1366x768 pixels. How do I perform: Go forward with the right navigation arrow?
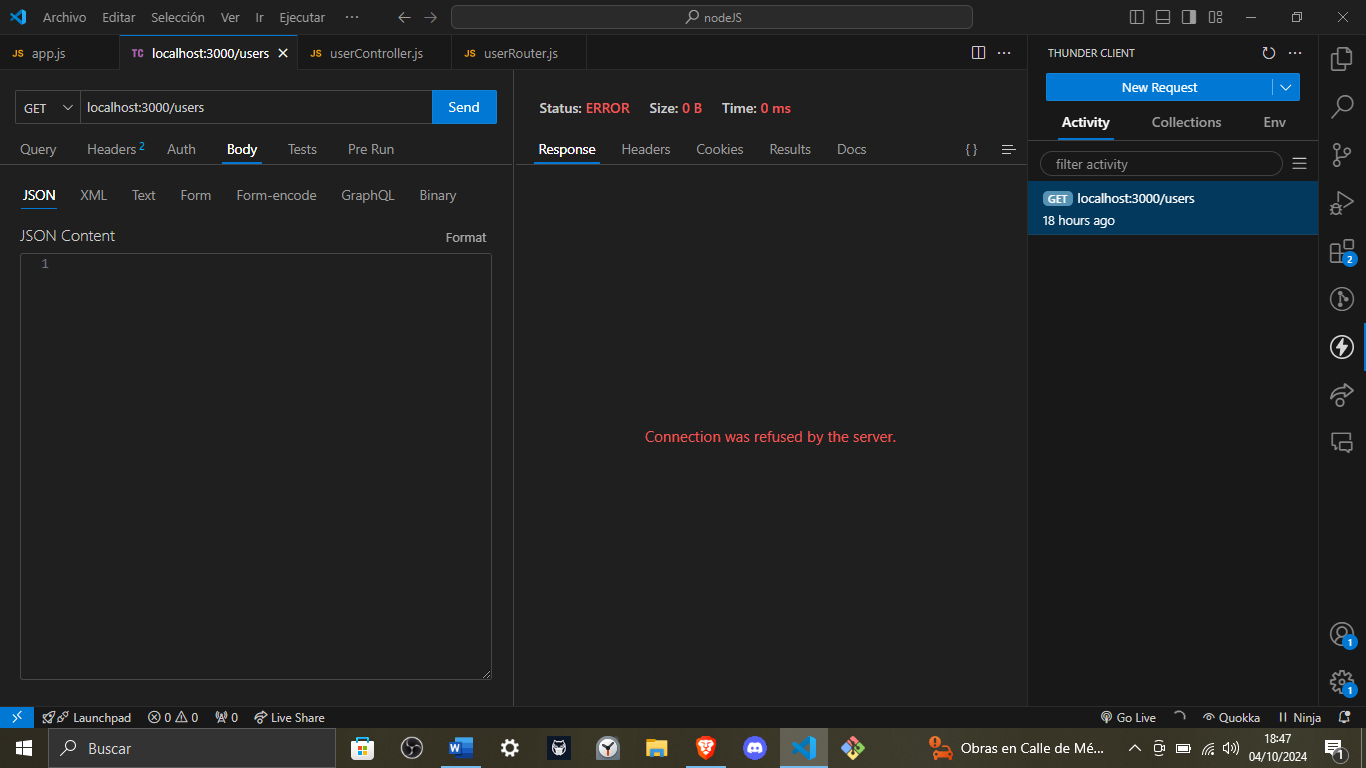coord(430,17)
